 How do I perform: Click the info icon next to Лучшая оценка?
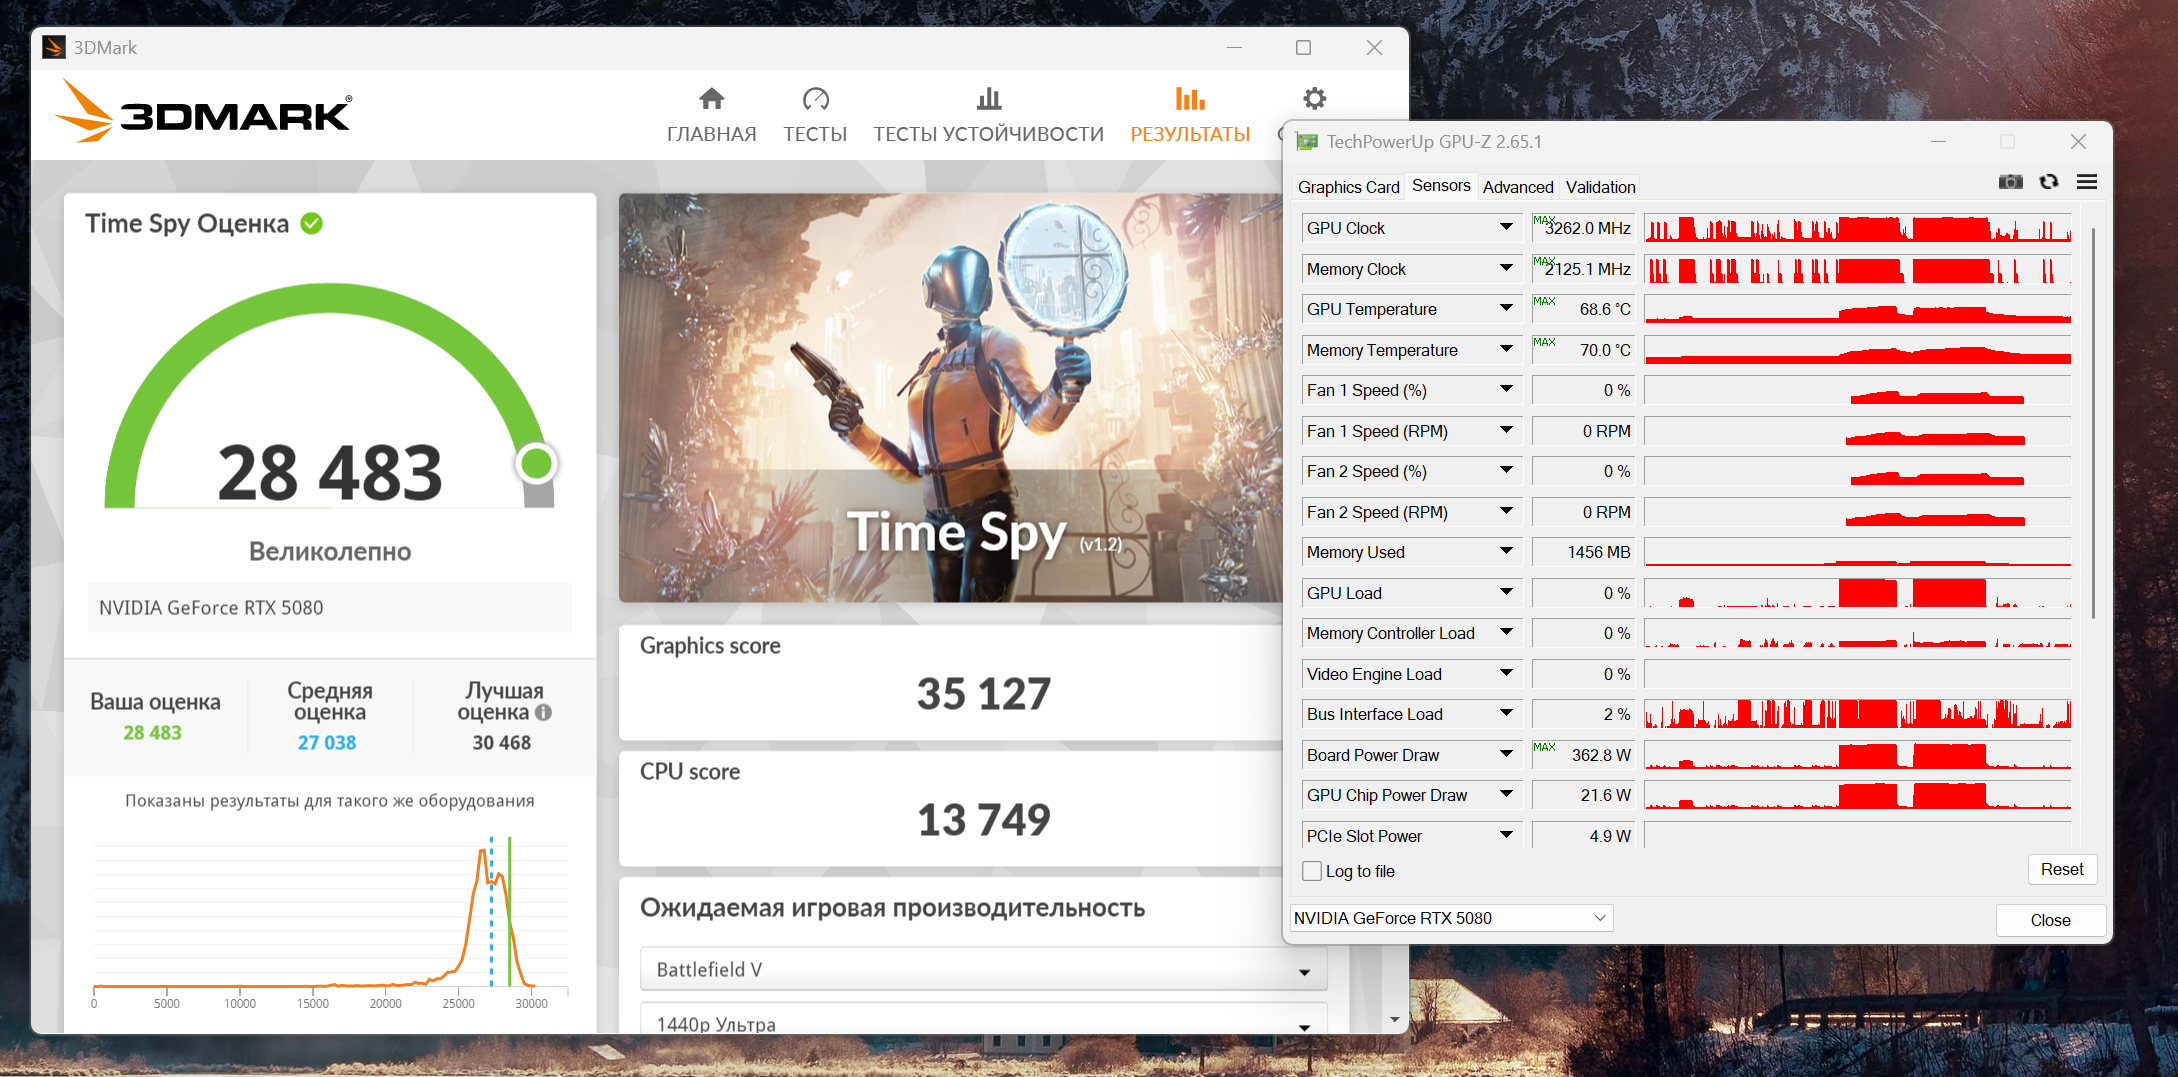(543, 713)
